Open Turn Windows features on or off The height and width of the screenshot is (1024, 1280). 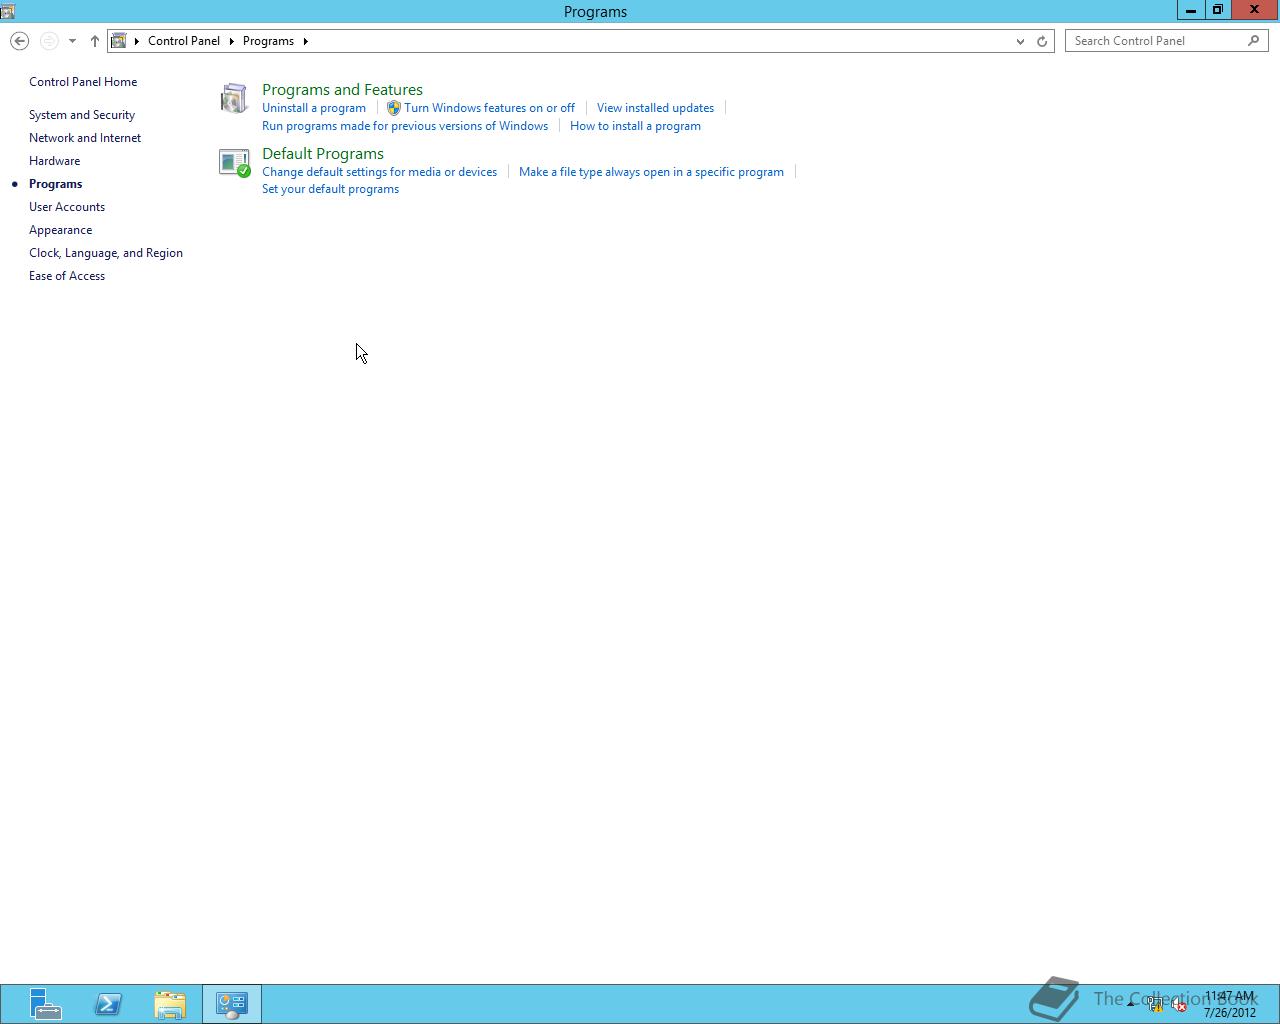tap(489, 108)
